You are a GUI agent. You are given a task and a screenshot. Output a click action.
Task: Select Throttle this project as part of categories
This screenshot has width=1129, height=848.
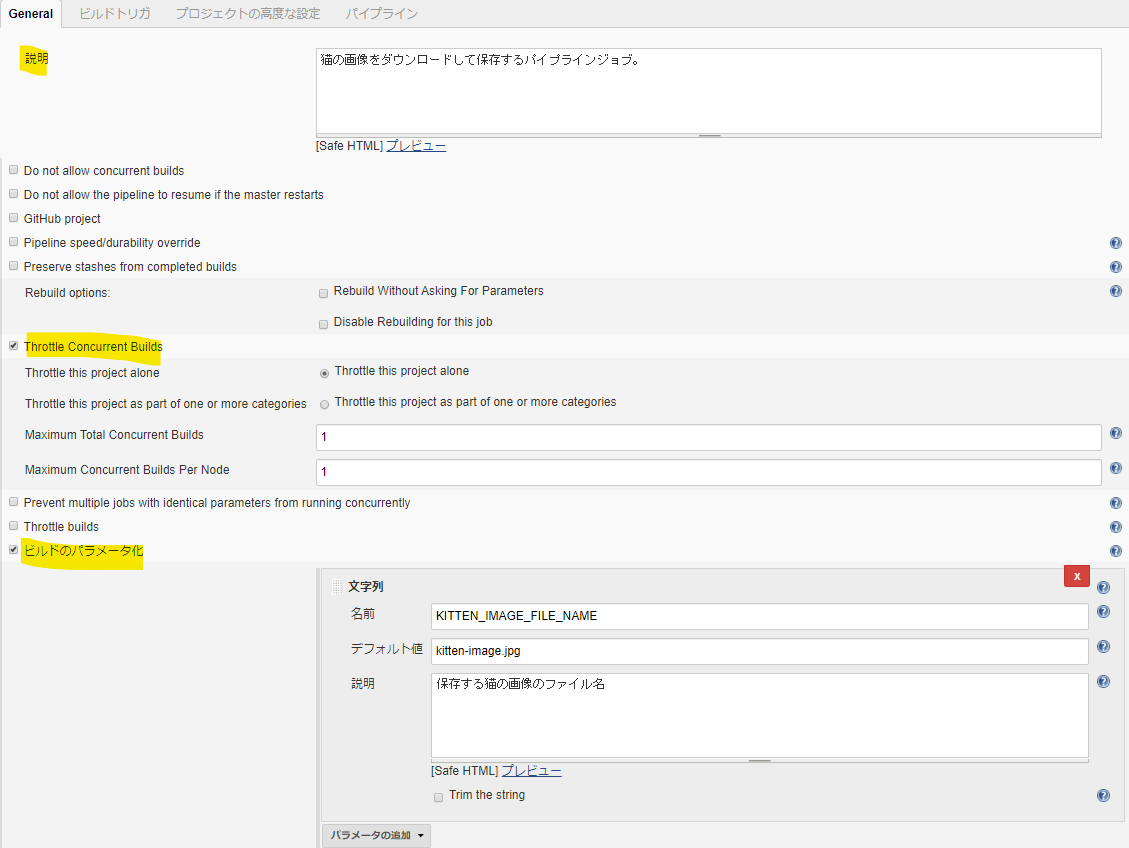point(324,404)
